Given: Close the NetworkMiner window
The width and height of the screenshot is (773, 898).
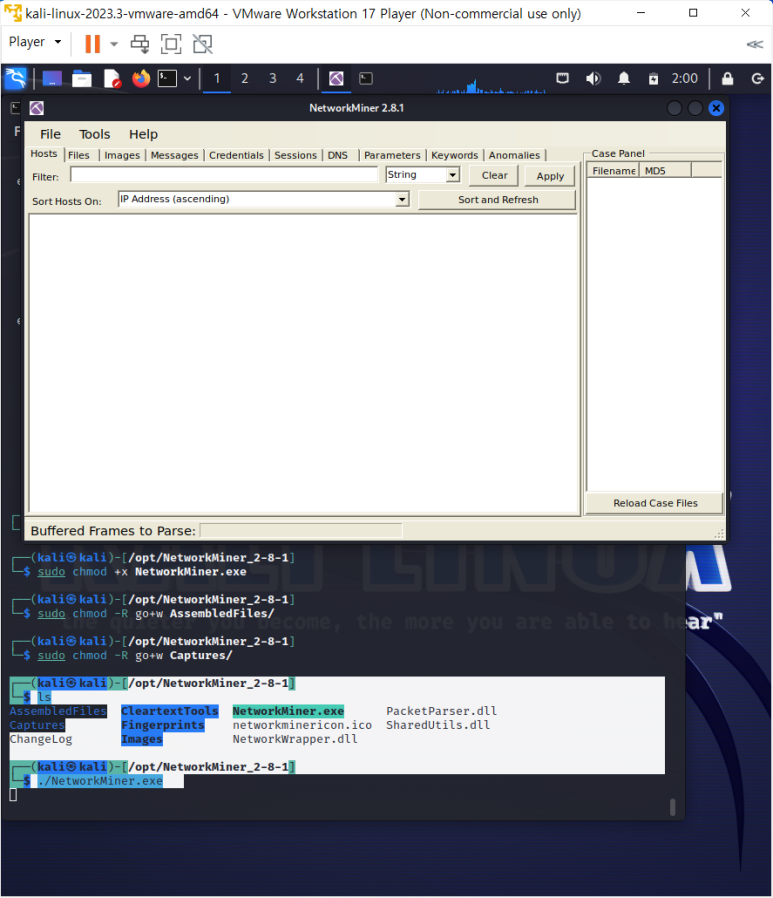Looking at the screenshot, I should pyautogui.click(x=716, y=108).
